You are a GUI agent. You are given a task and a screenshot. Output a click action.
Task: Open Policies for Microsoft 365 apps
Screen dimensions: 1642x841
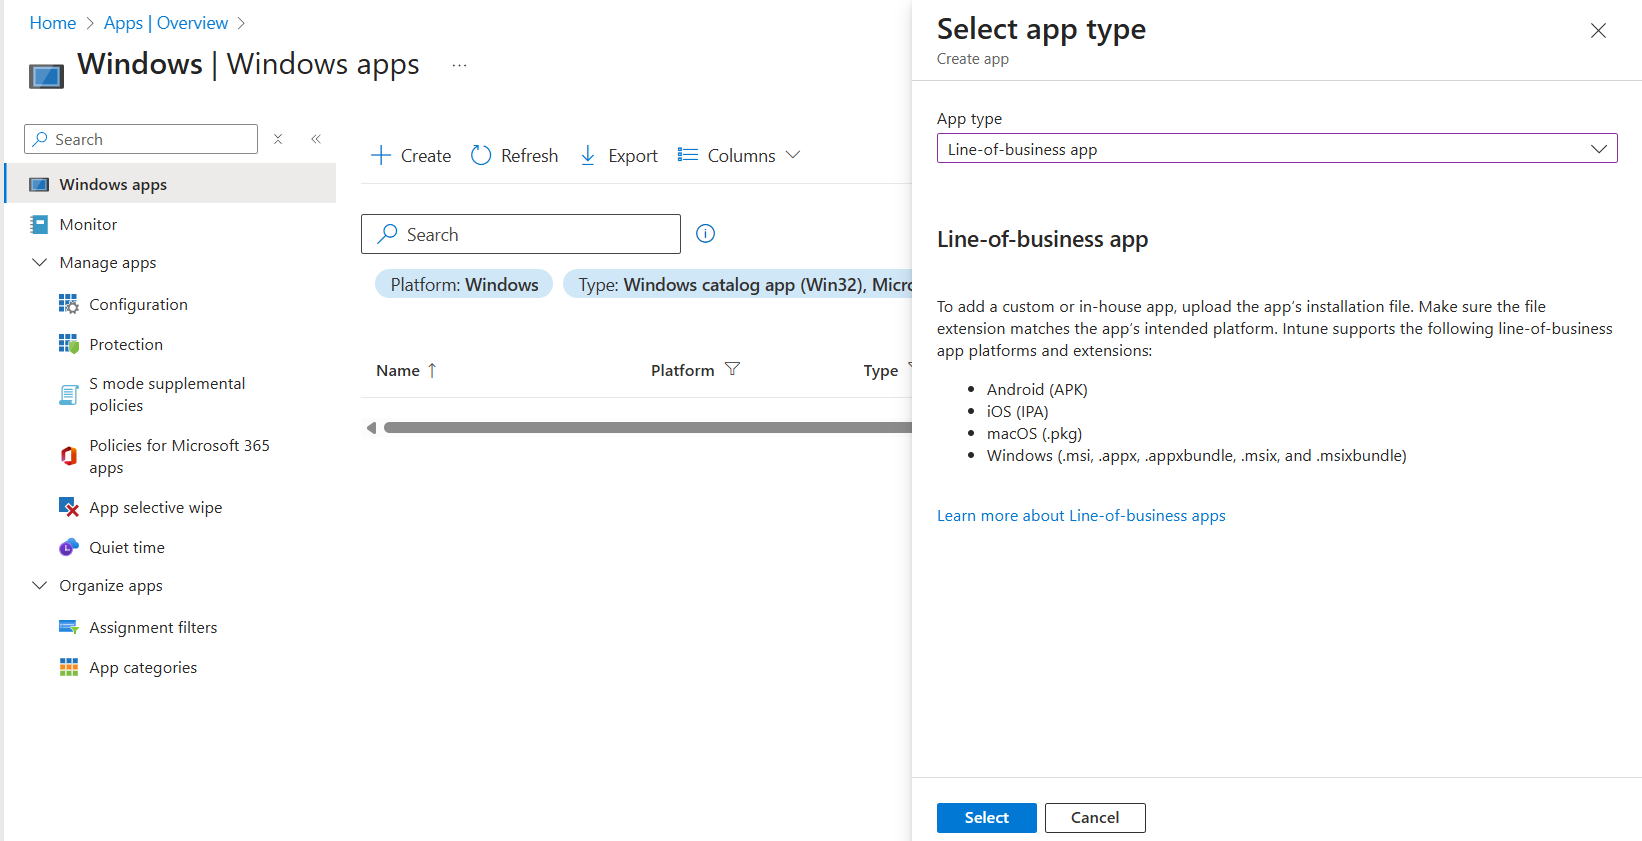[179, 456]
